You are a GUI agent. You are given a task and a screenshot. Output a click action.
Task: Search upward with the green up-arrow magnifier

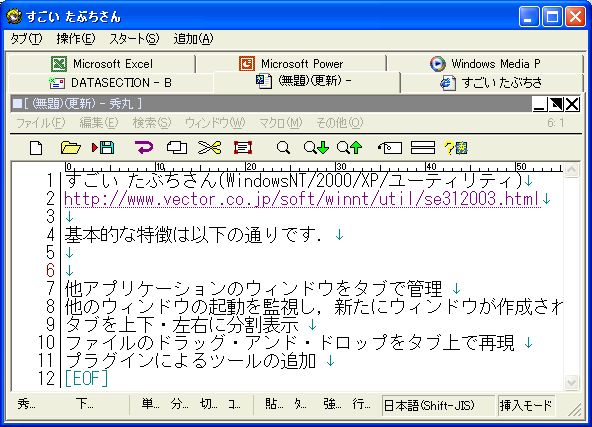[350, 148]
